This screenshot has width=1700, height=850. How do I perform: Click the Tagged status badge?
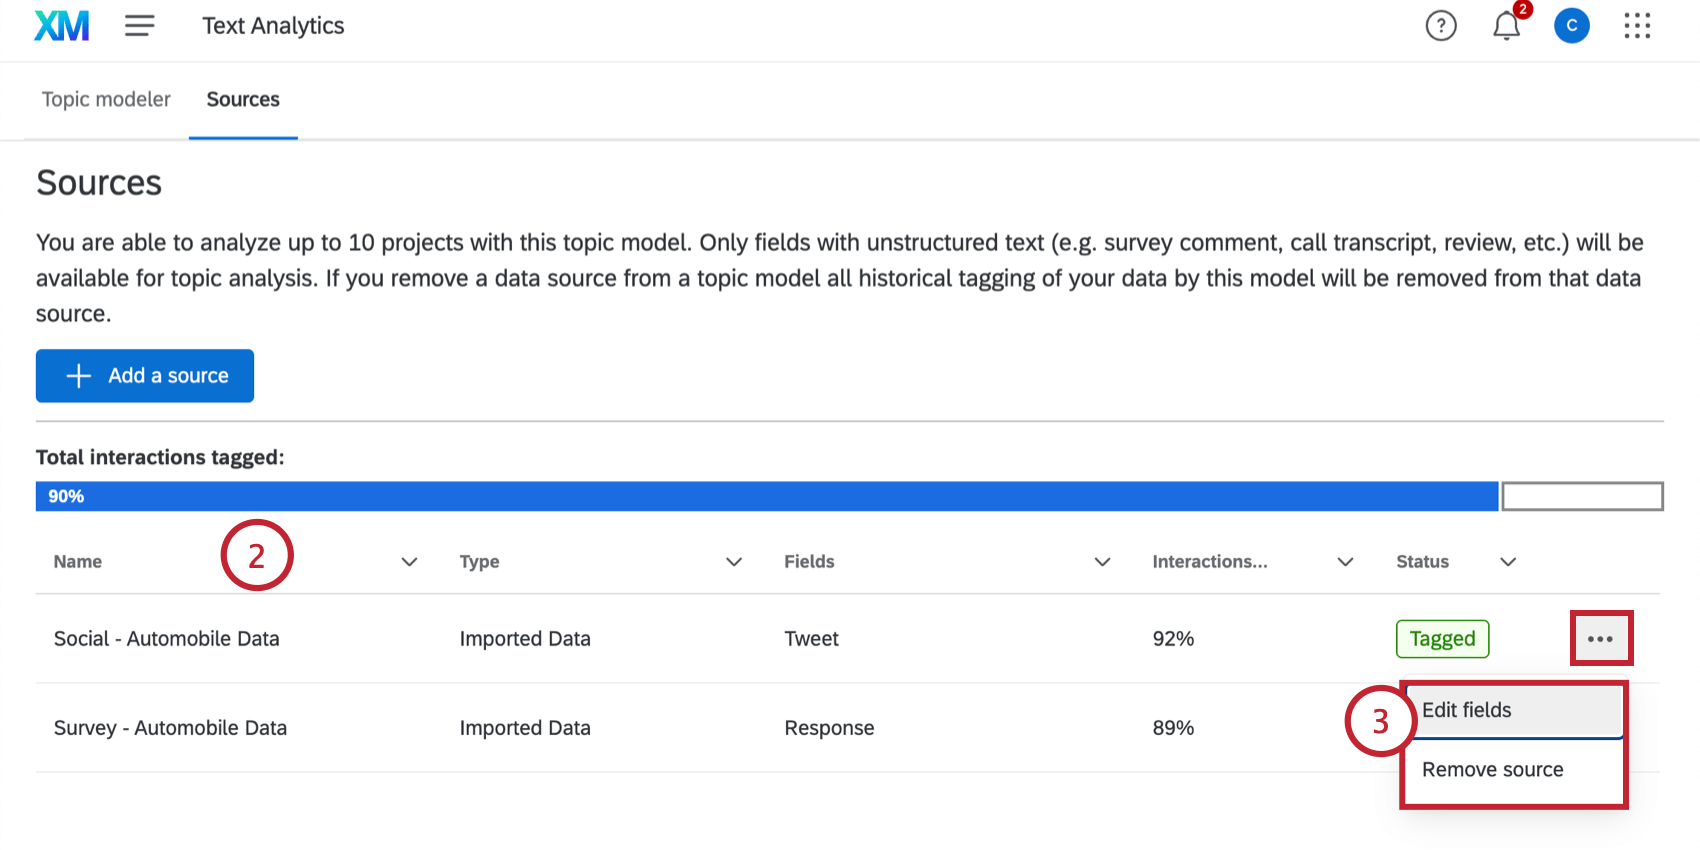point(1442,638)
